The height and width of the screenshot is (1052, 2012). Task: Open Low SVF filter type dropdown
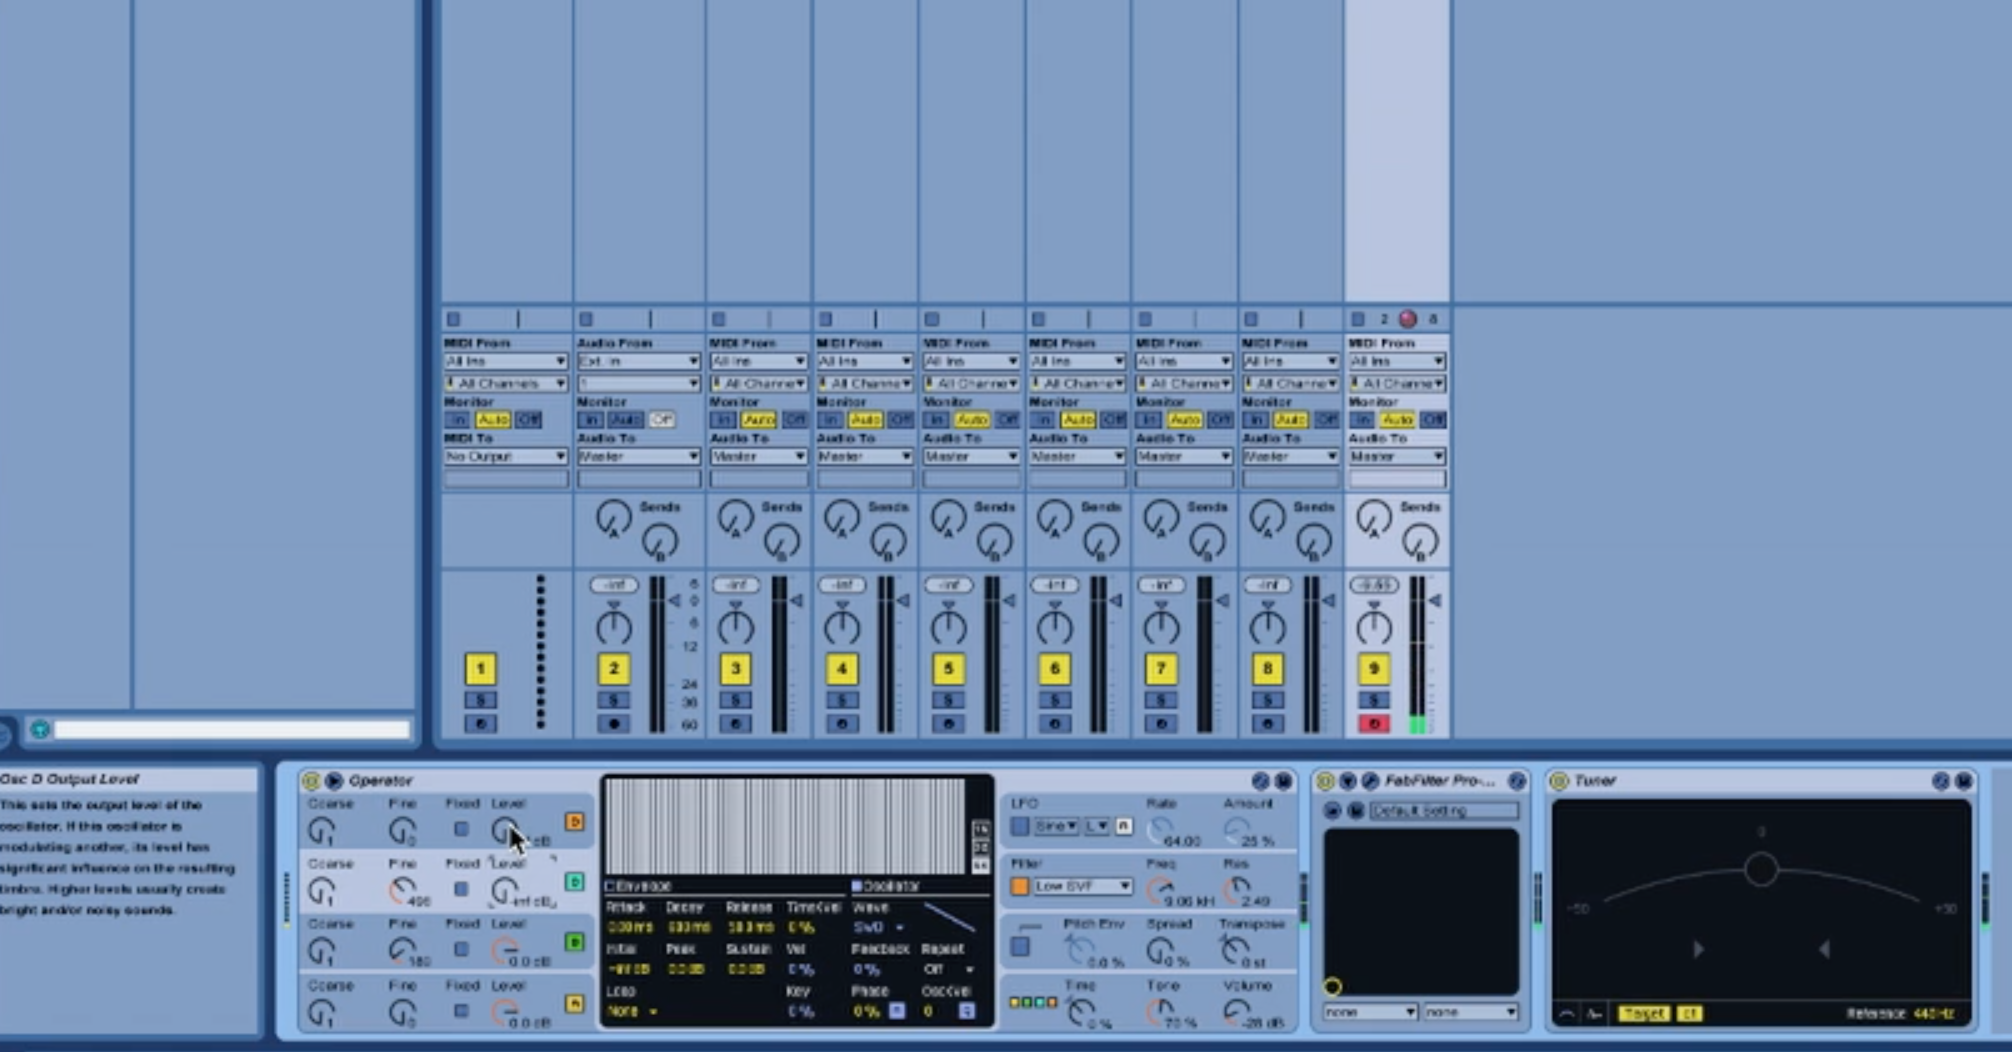click(x=1083, y=886)
